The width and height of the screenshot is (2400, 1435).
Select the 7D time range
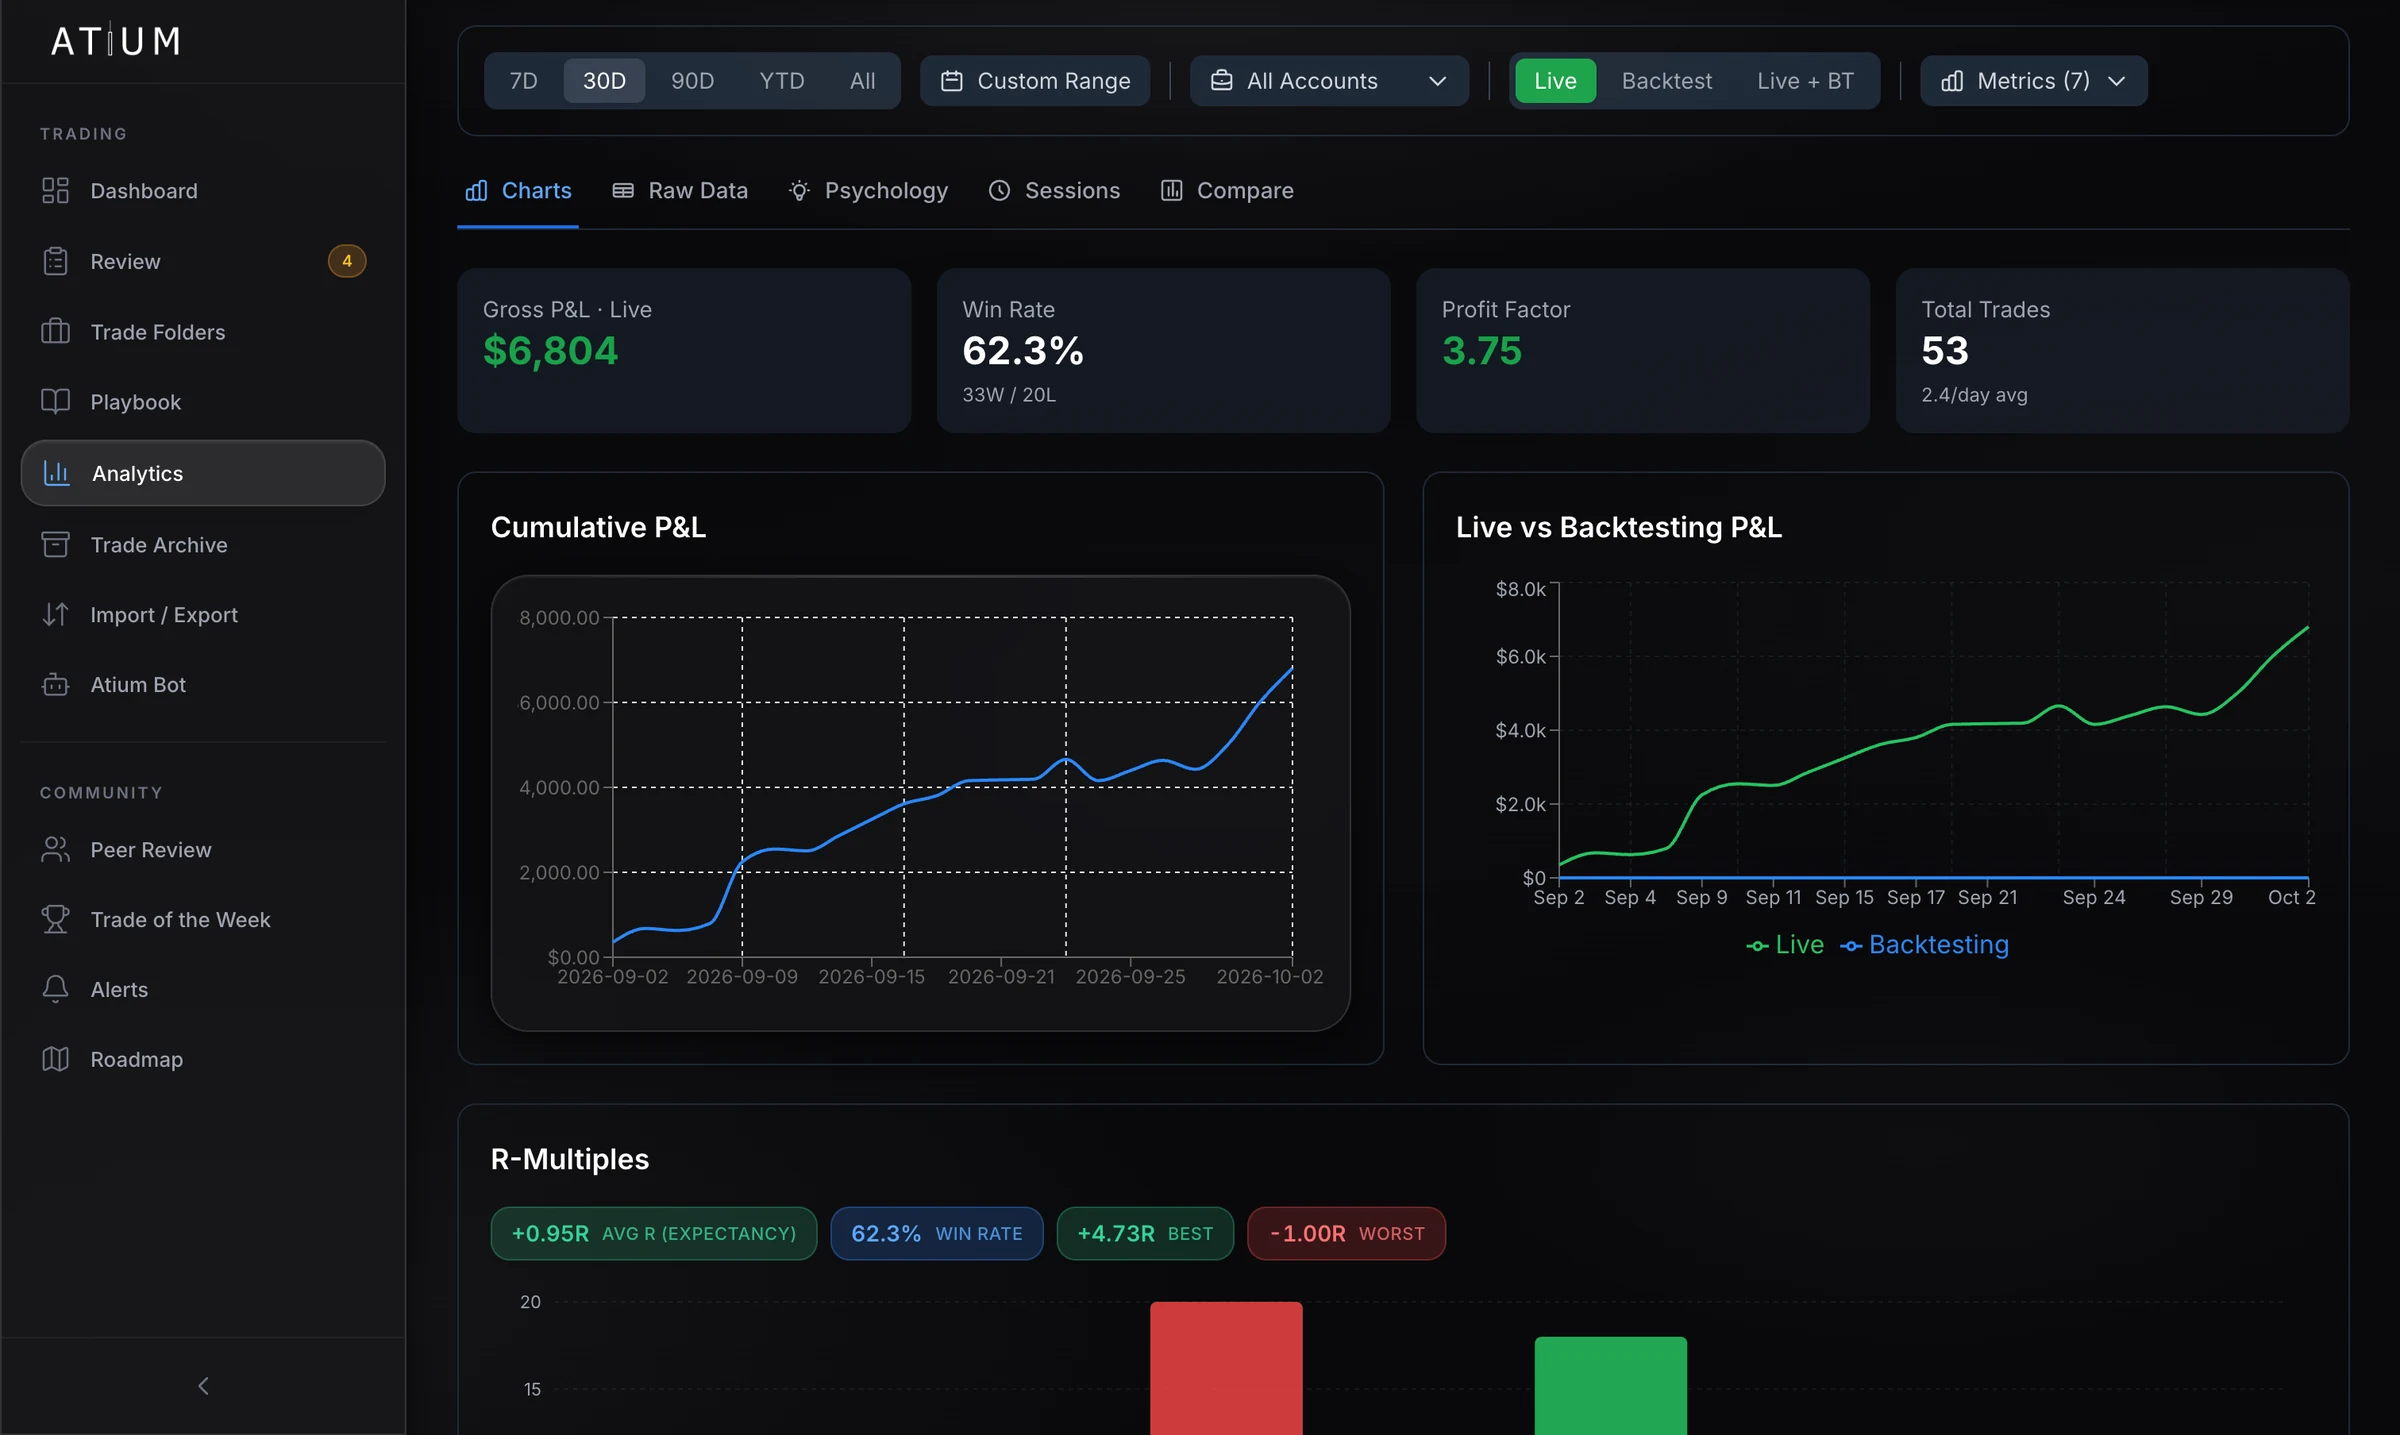tap(524, 81)
